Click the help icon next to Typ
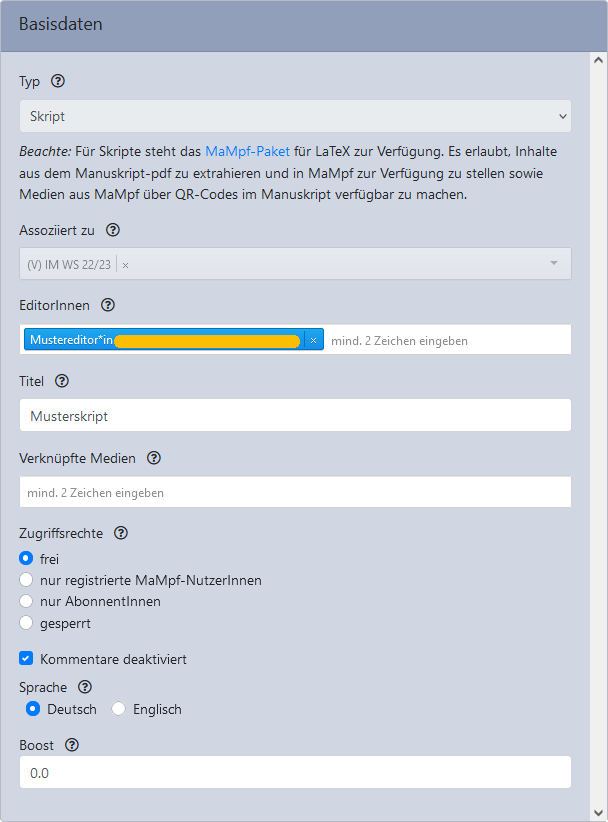The image size is (608, 822). (58, 81)
